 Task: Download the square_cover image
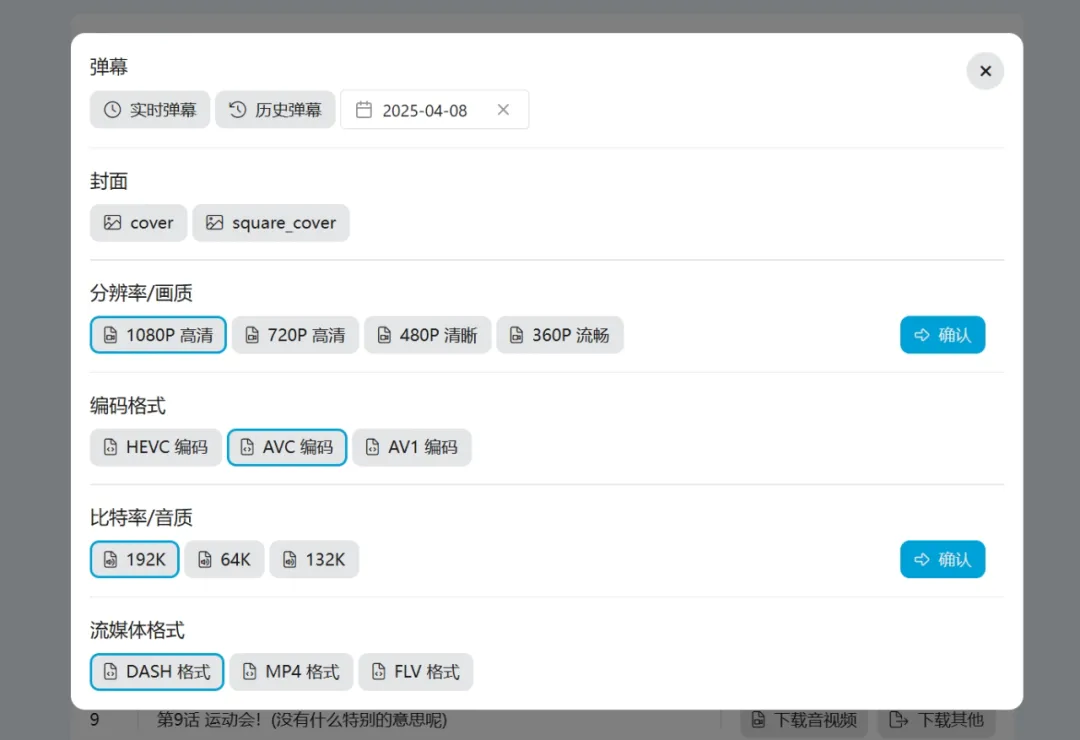271,223
